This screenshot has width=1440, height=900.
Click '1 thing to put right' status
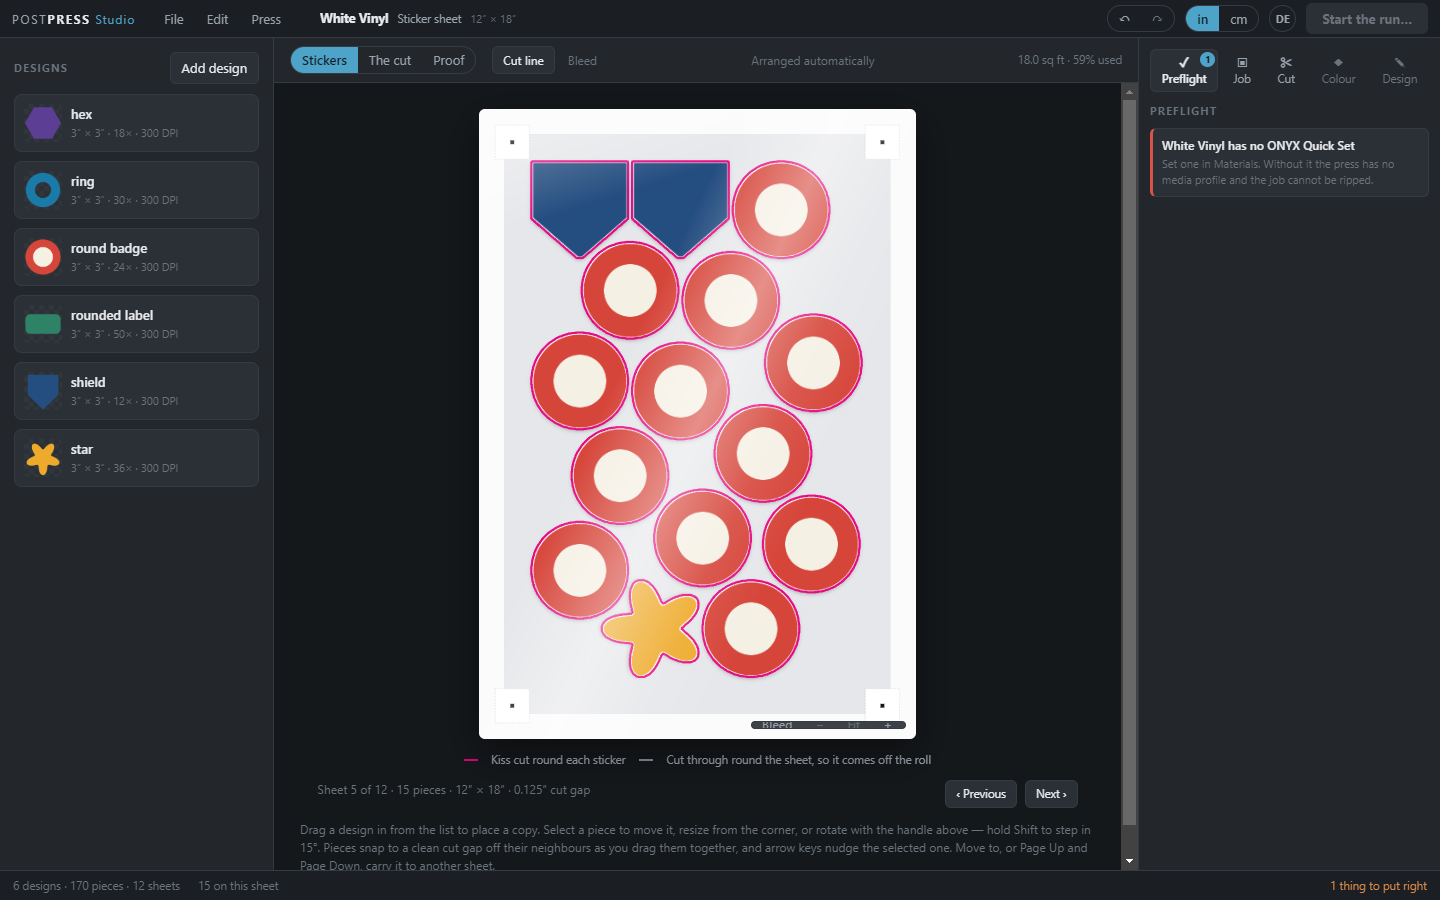click(1378, 886)
